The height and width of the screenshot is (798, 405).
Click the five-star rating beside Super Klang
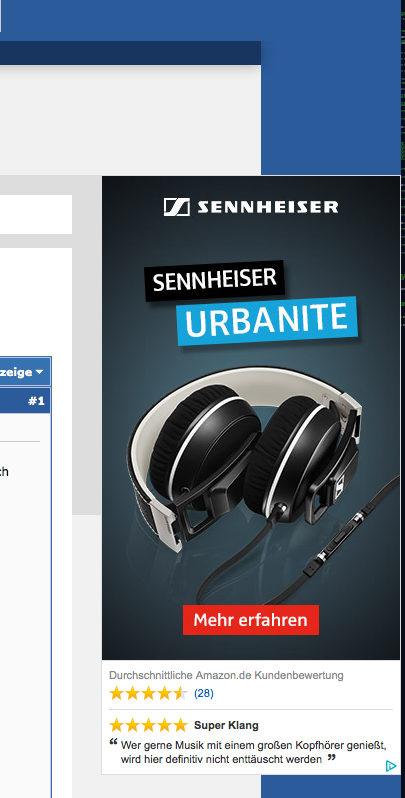coord(148,725)
